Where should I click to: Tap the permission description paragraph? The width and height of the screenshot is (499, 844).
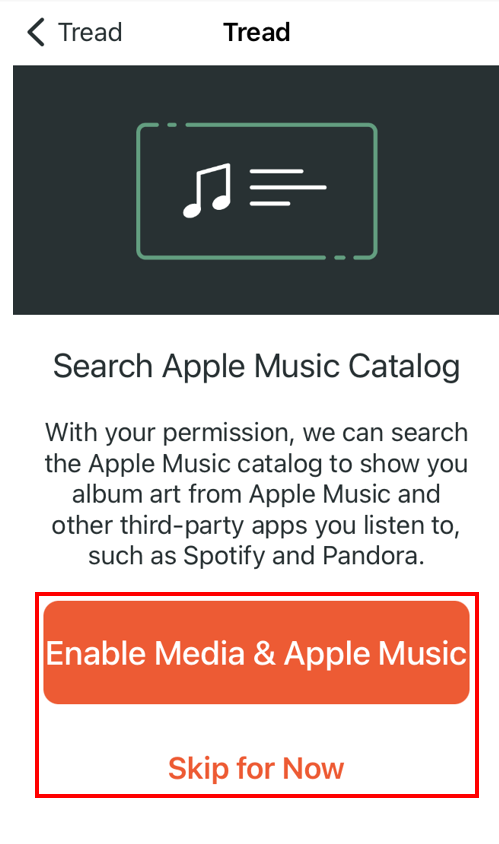point(256,494)
